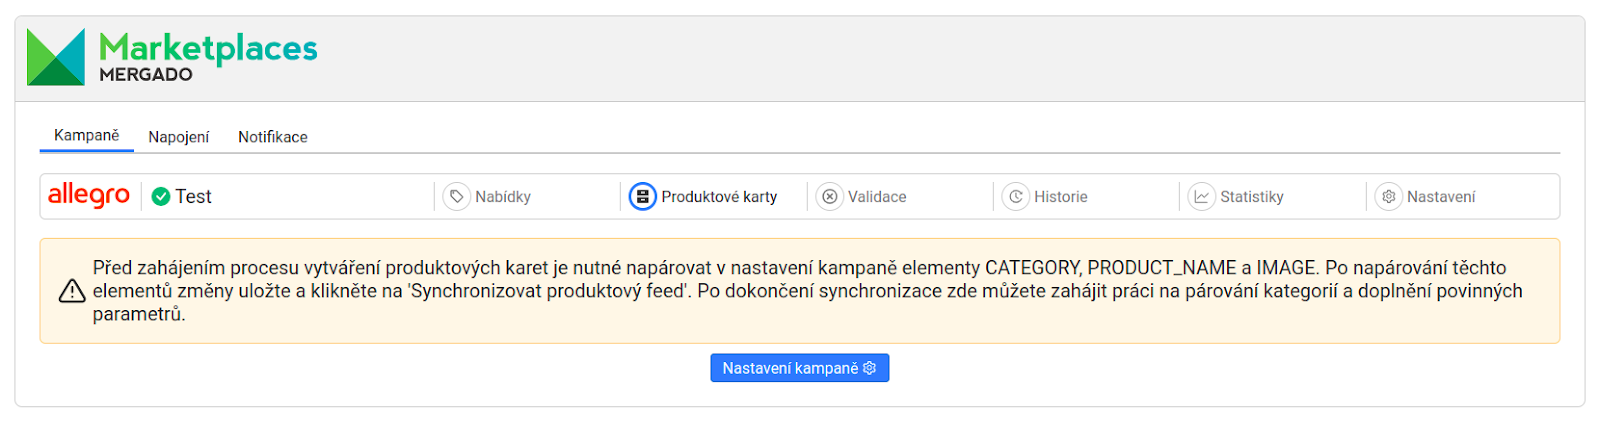Click the allegro logo
The height and width of the screenshot is (440, 1600).
89,195
